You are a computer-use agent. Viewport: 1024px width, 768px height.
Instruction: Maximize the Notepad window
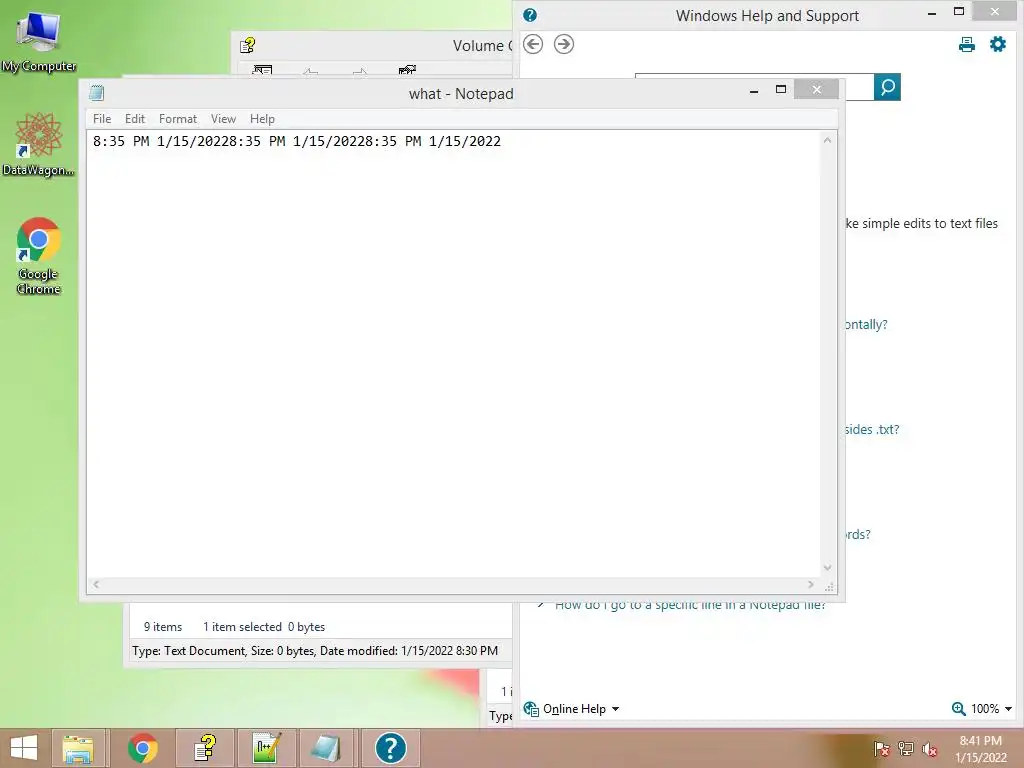tap(780, 89)
